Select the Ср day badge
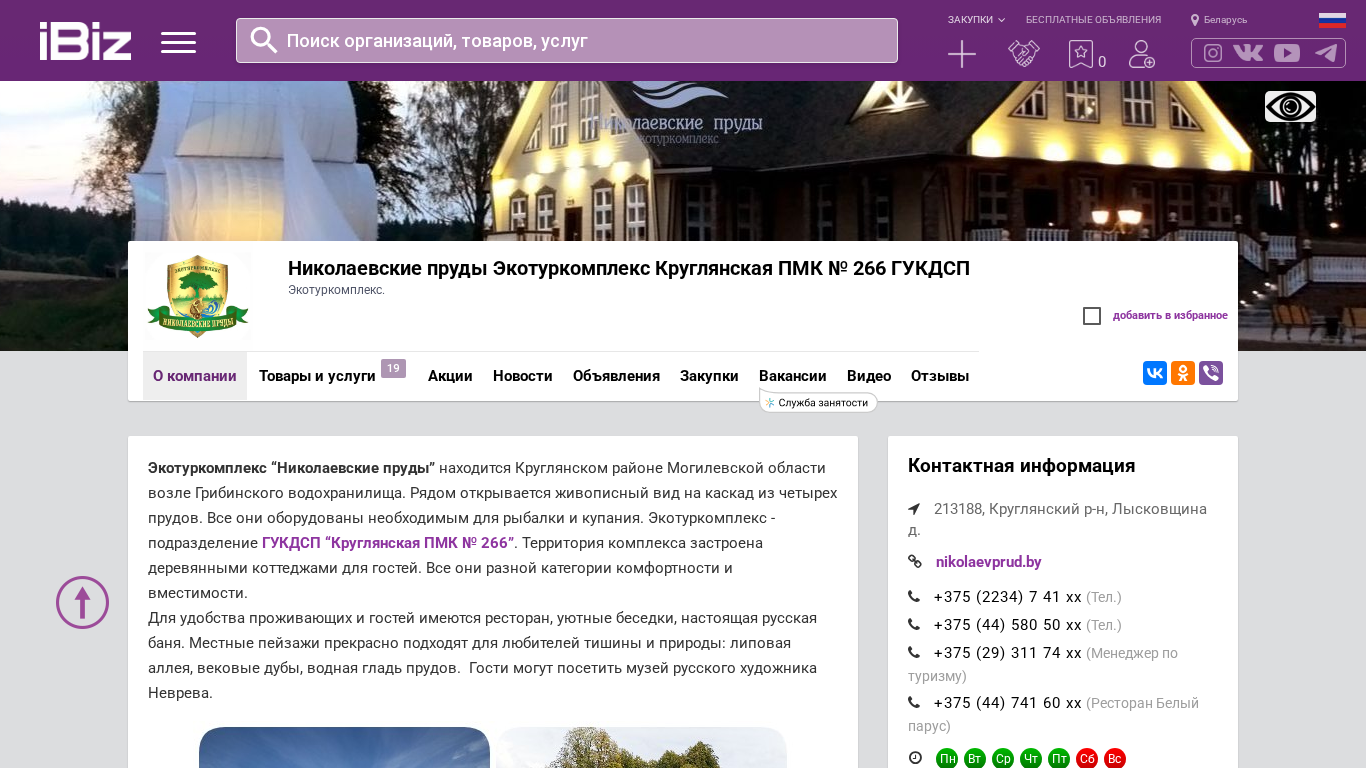Image resolution: width=1366 pixels, height=768 pixels. 1003,759
